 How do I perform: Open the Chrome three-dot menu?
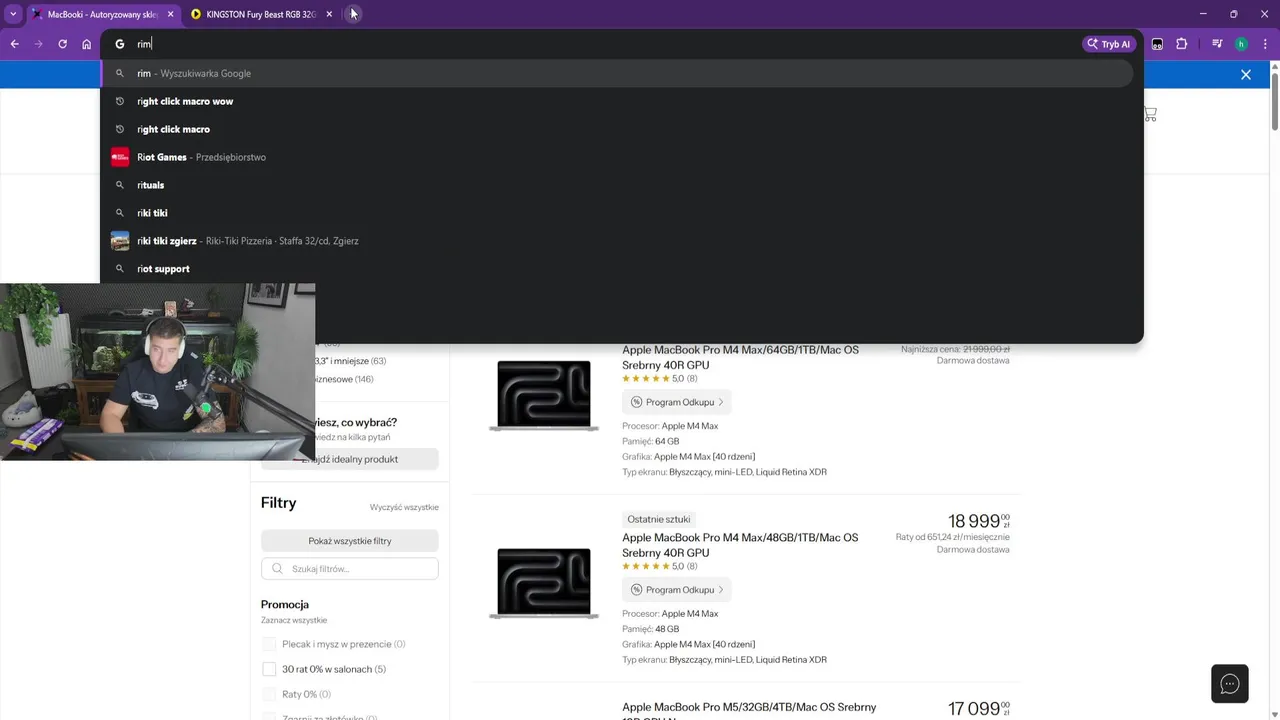pyautogui.click(x=1265, y=44)
